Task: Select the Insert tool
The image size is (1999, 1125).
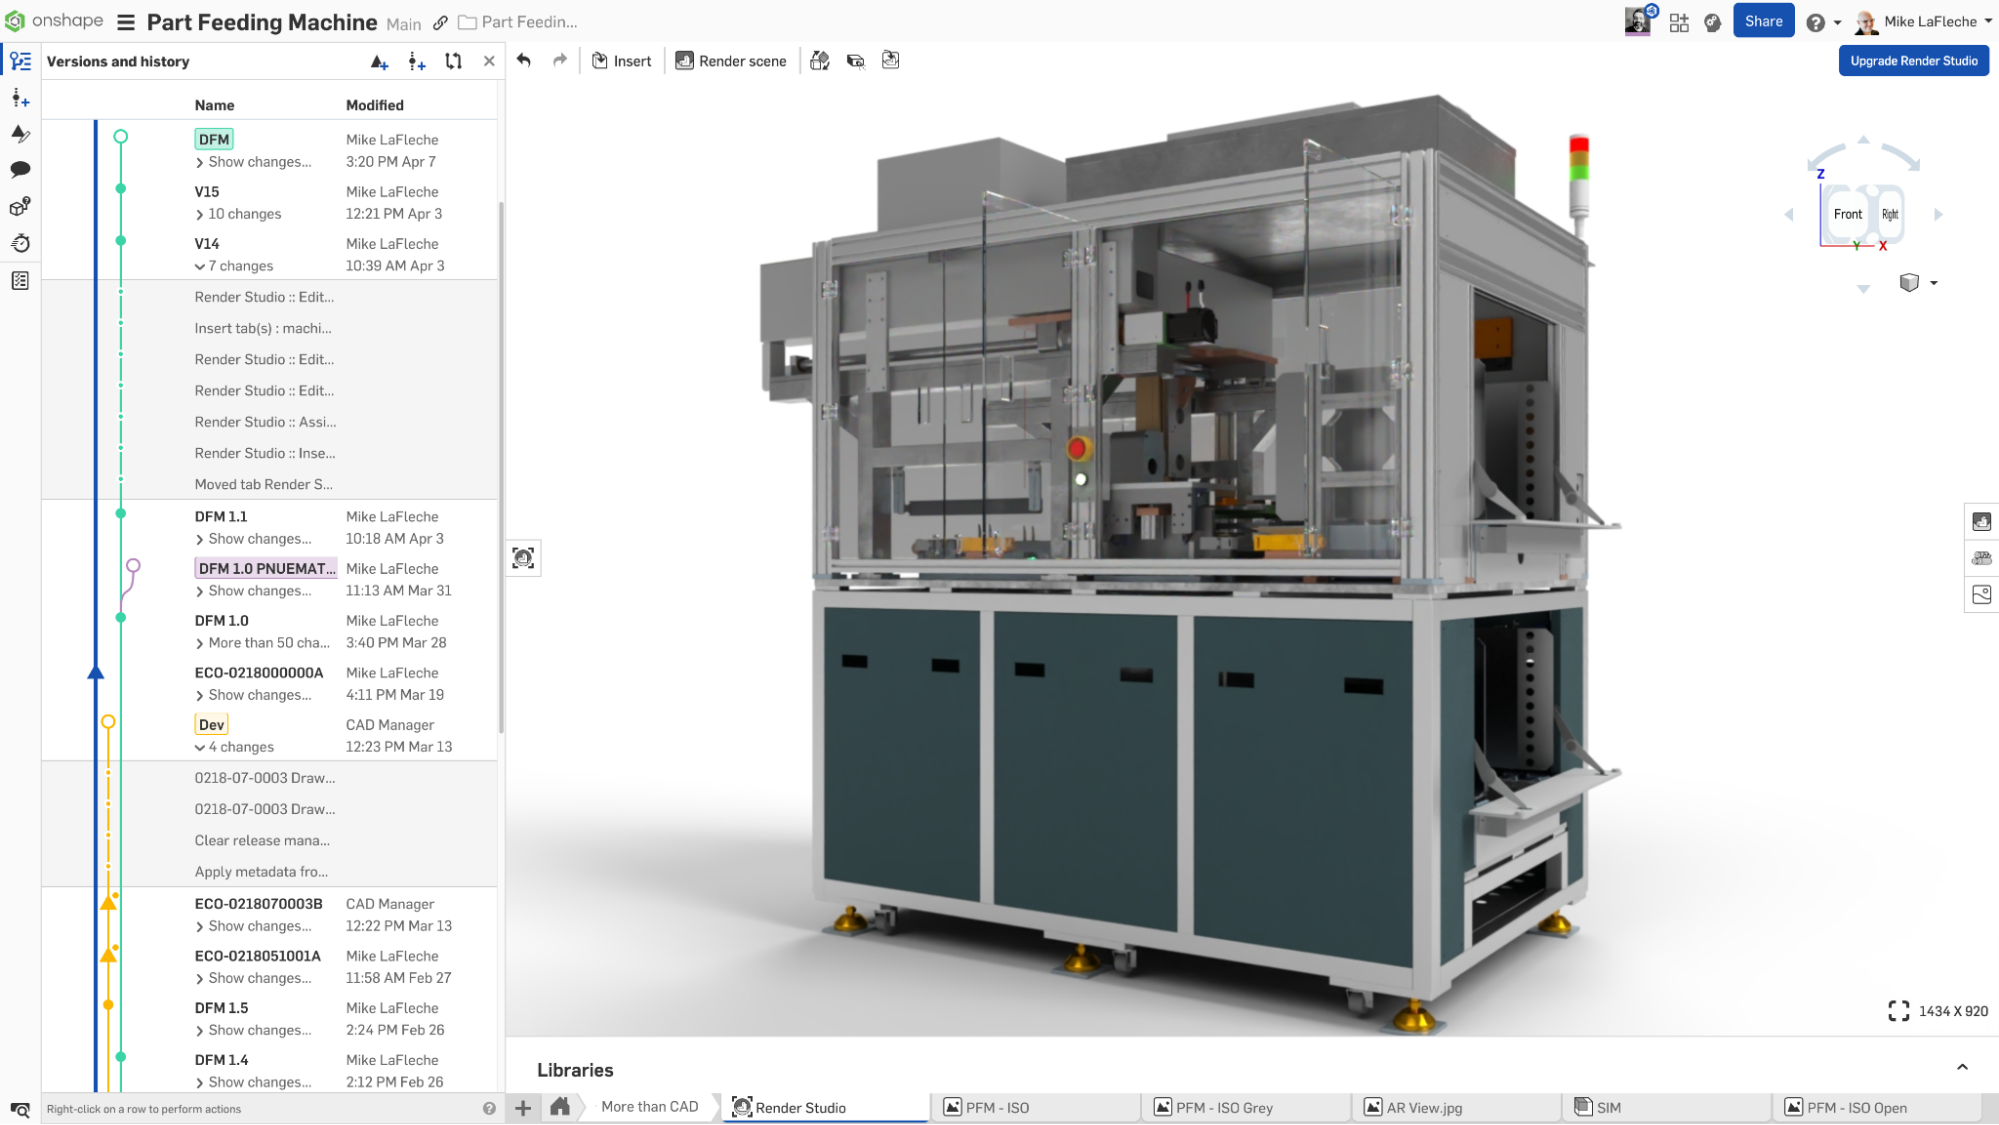Action: 621,60
